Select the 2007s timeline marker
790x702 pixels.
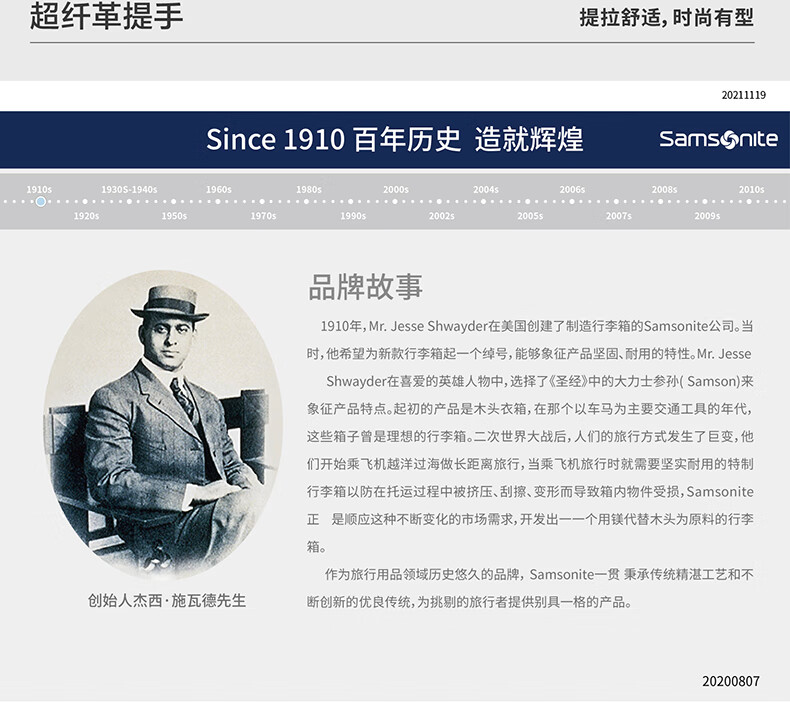pos(616,202)
